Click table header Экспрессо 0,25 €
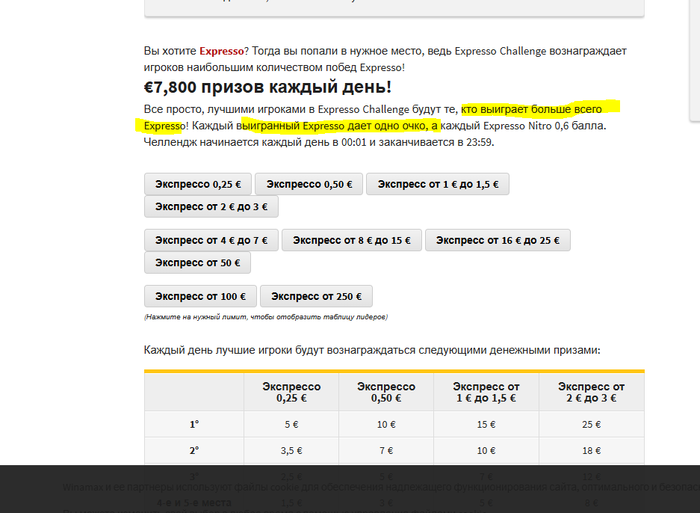 click(x=291, y=392)
